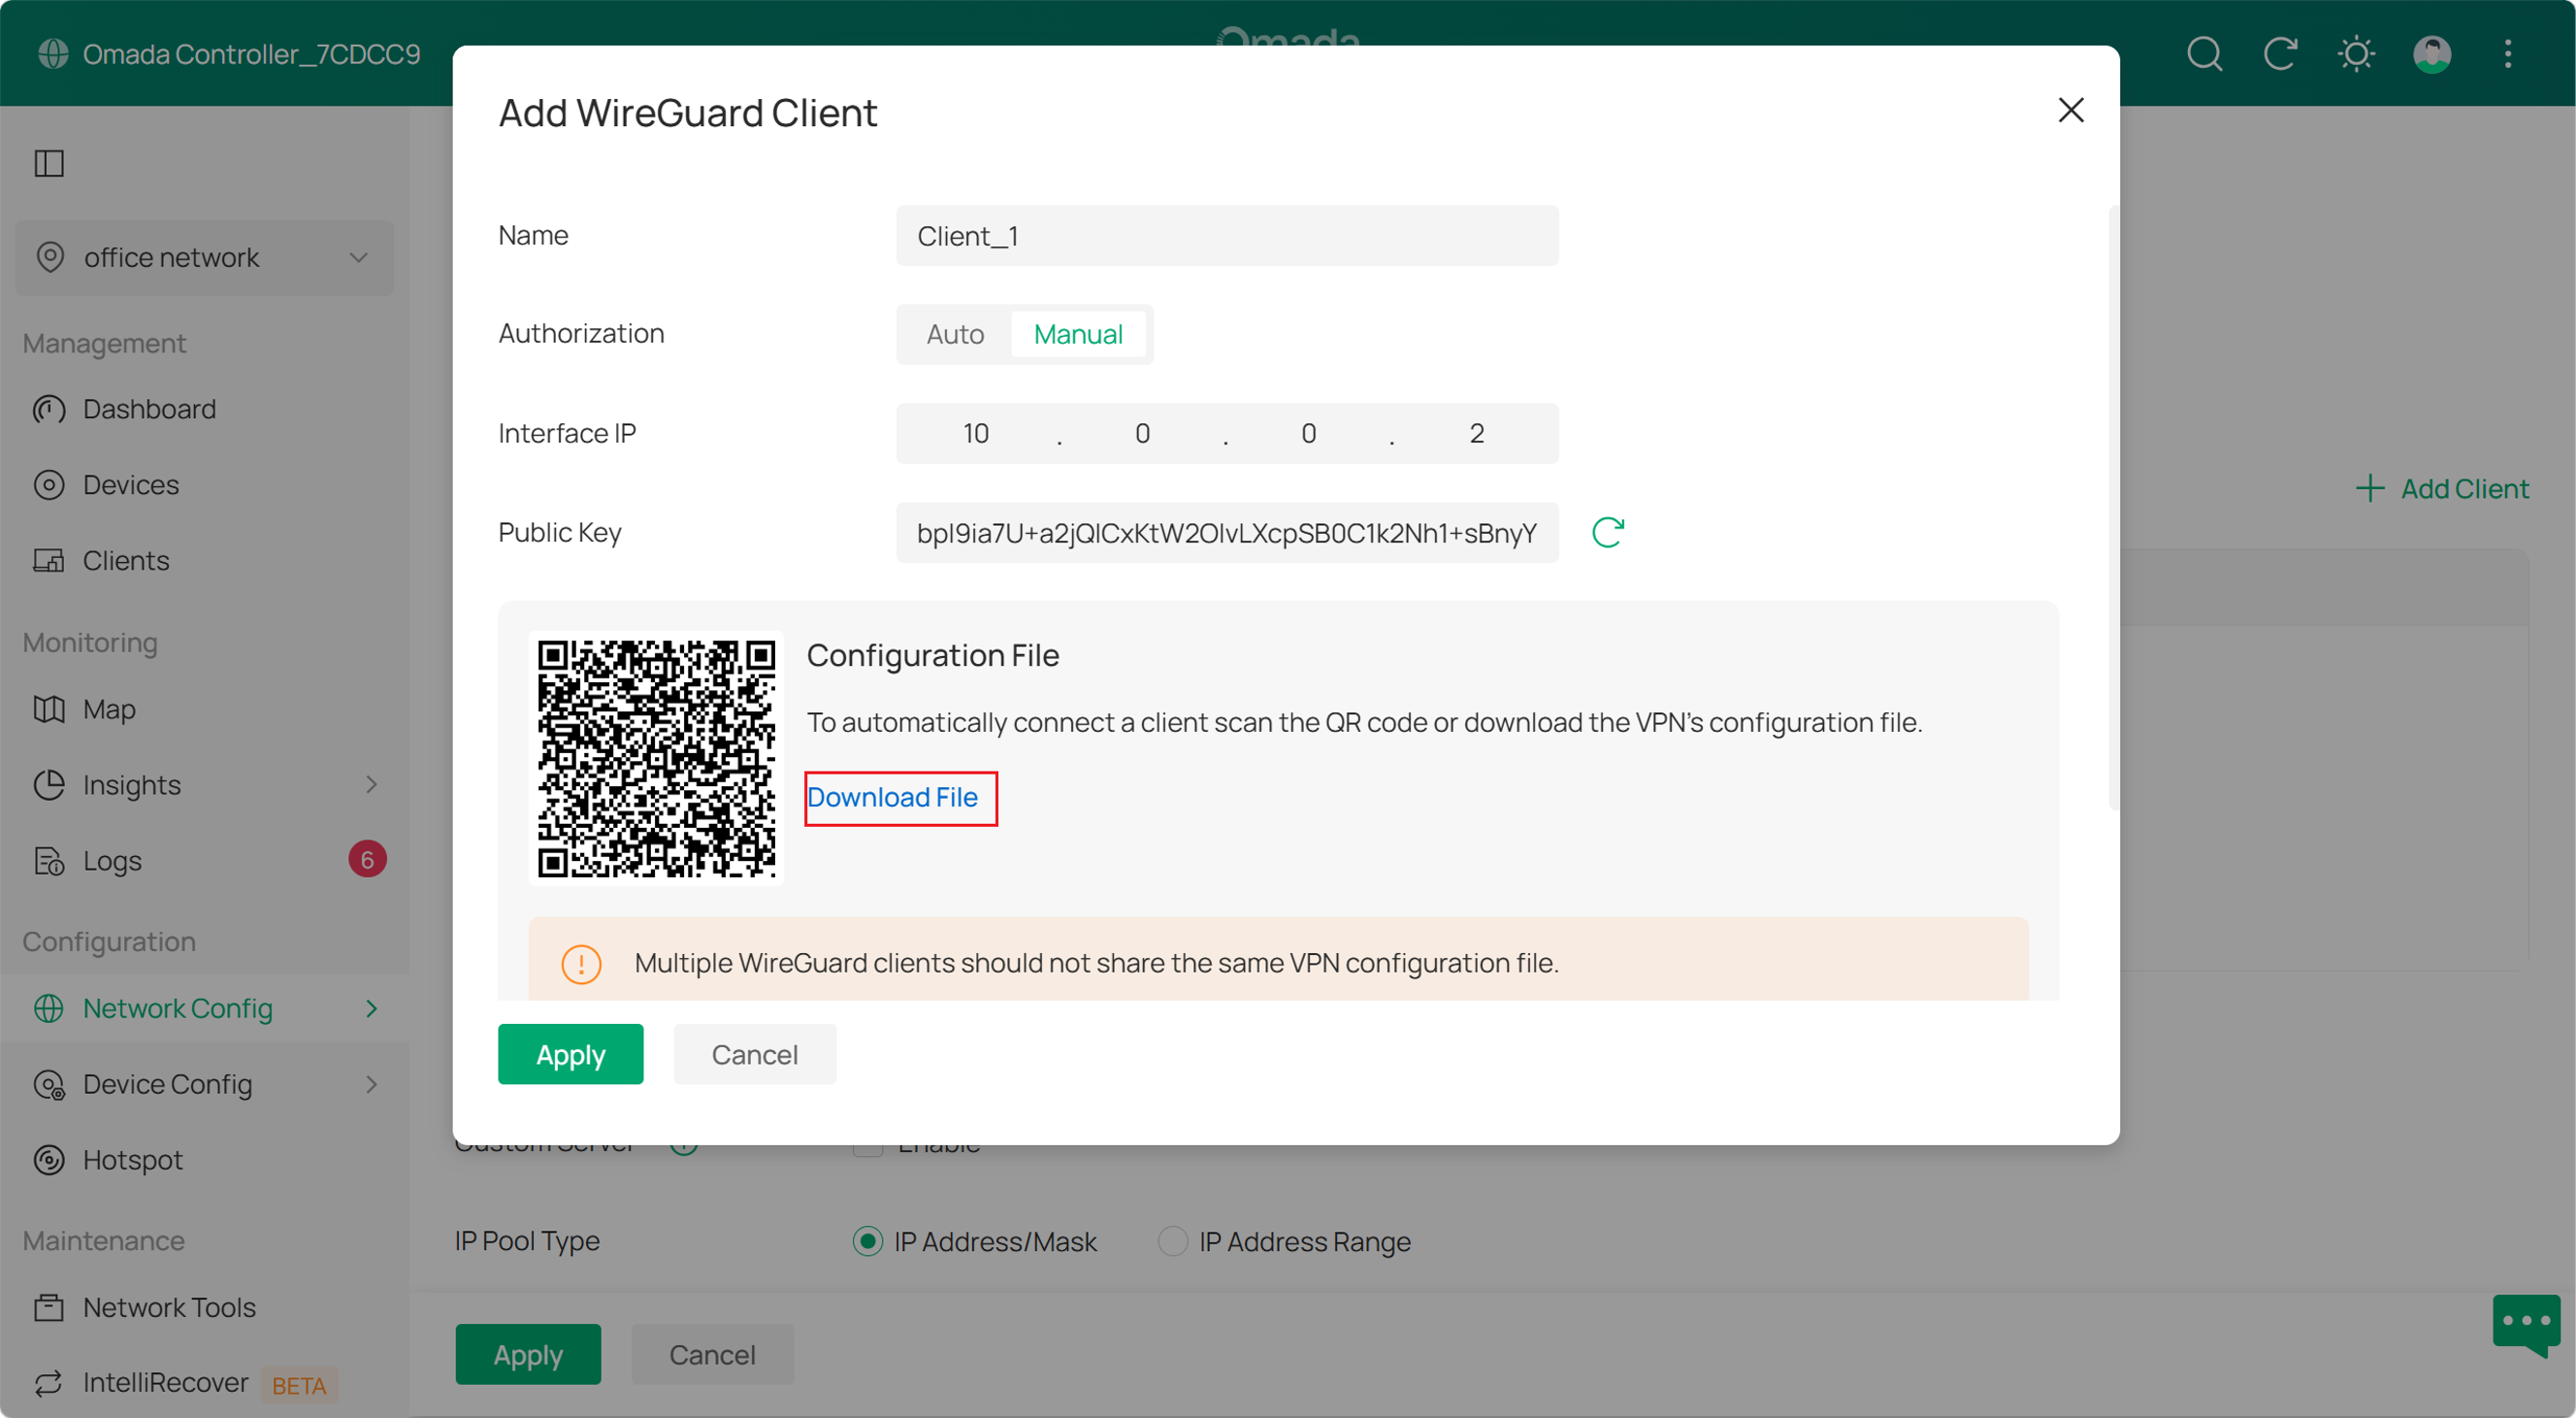Viewport: 2576px width, 1418px height.
Task: Click the Map folded icon
Action: (x=49, y=709)
